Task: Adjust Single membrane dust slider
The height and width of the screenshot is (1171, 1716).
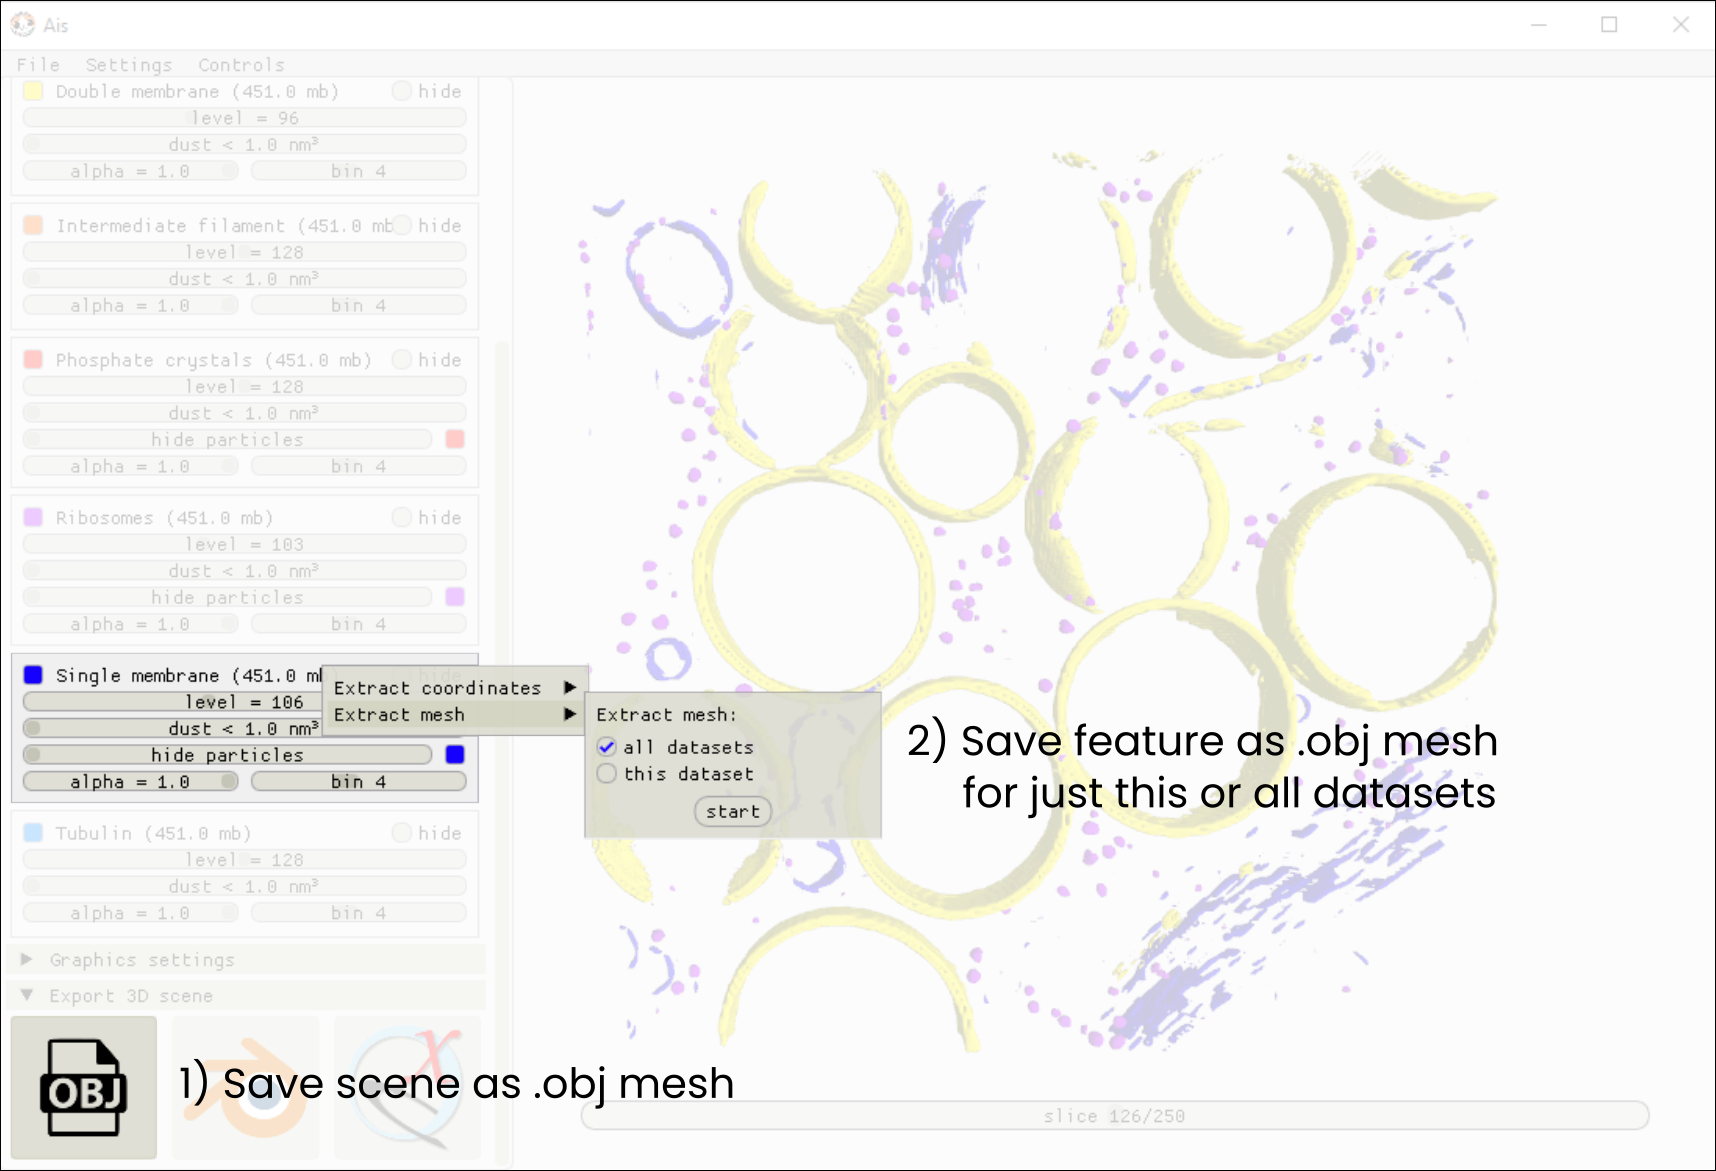Action: [x=172, y=728]
